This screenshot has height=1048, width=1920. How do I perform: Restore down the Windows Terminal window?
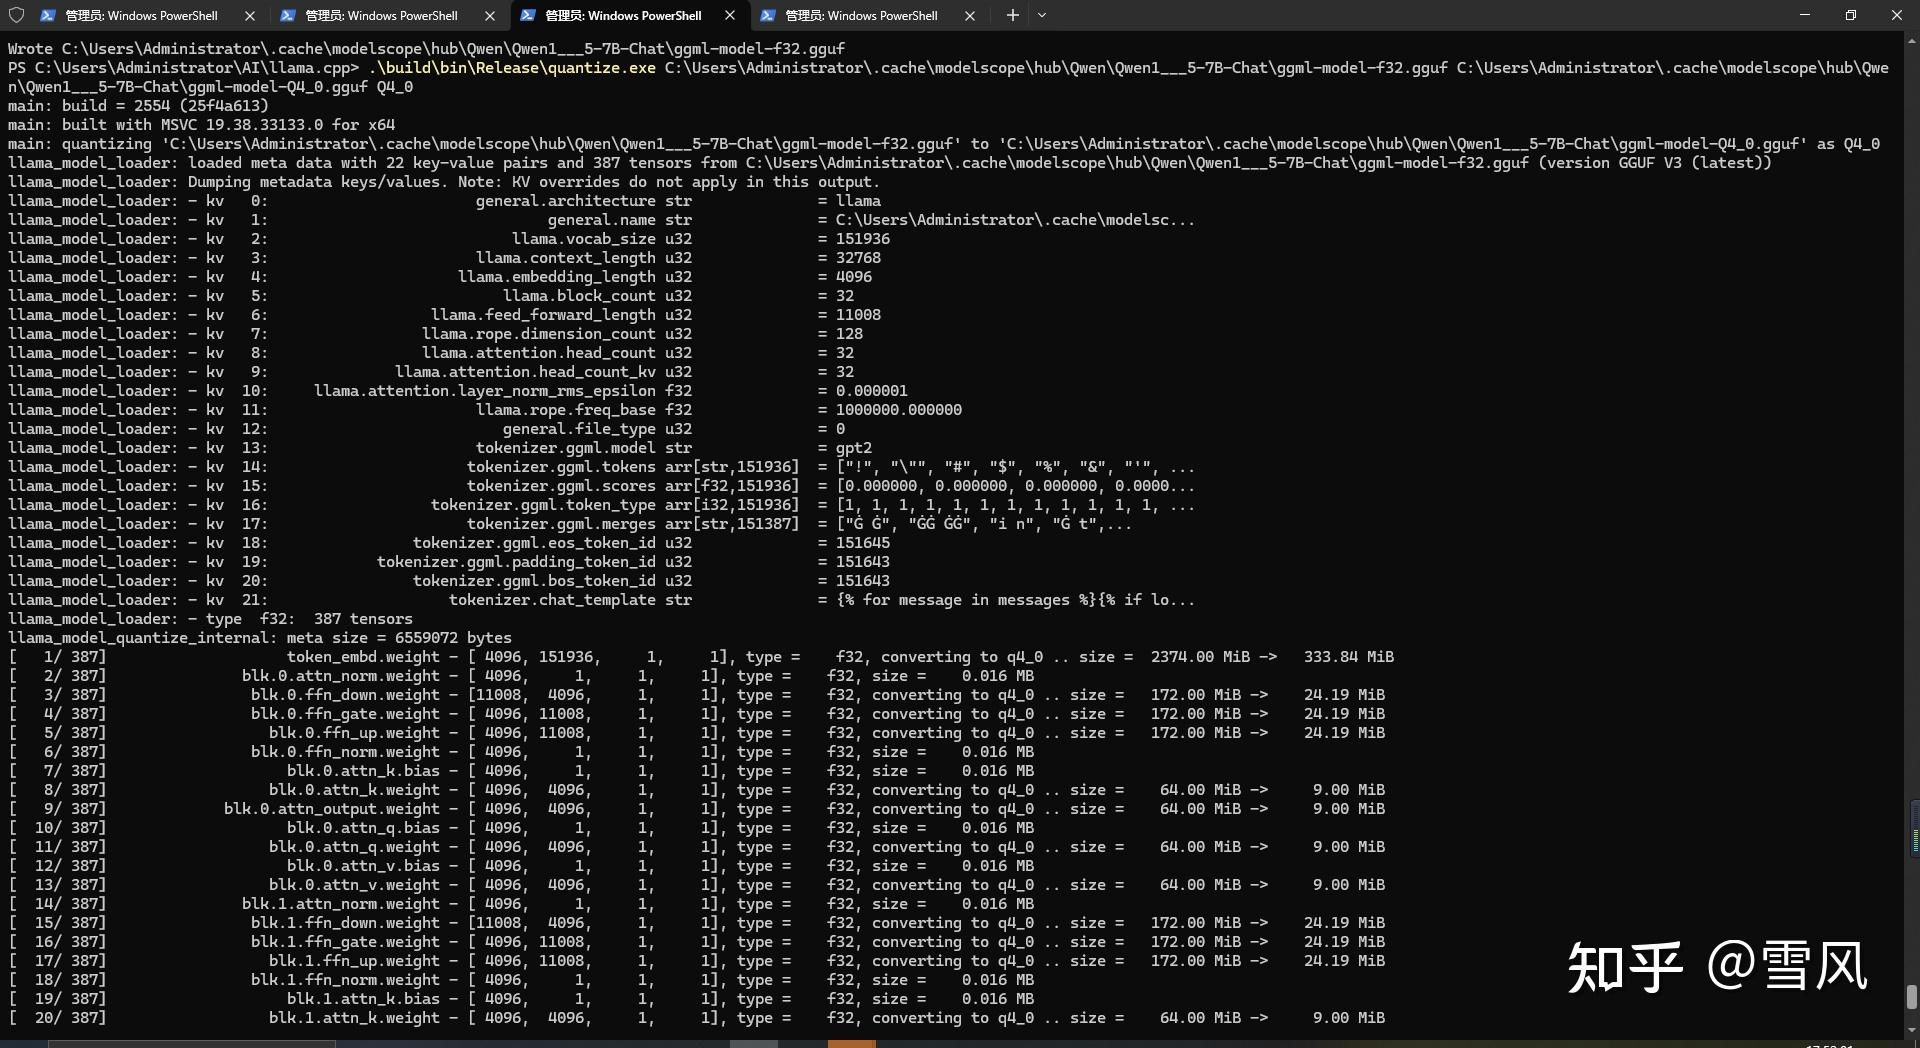pos(1851,15)
